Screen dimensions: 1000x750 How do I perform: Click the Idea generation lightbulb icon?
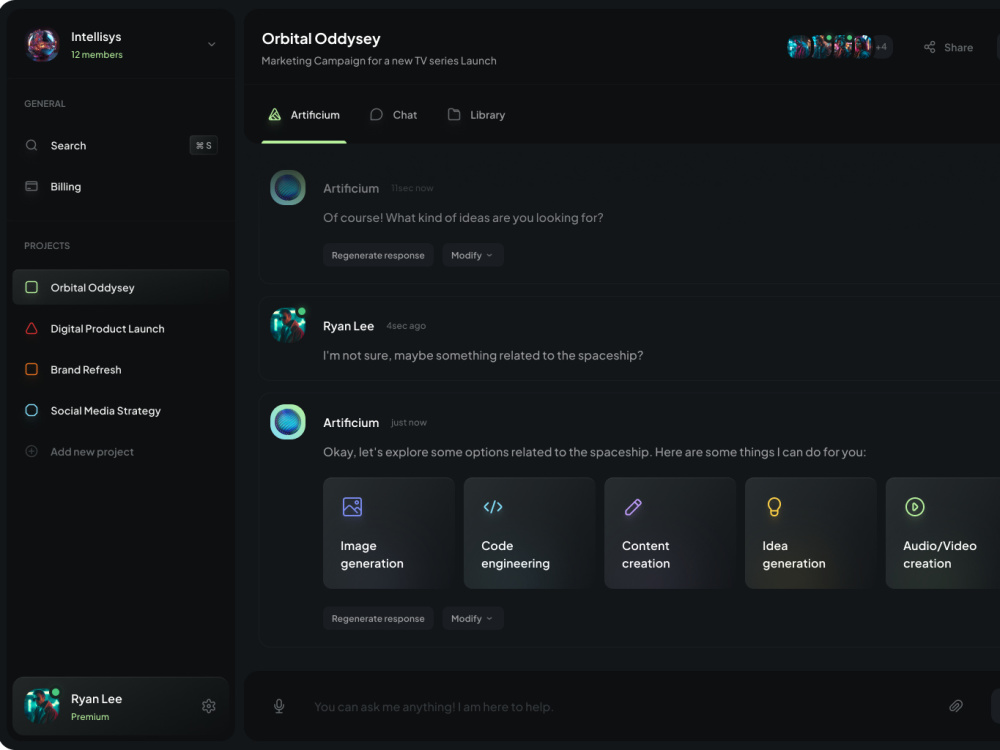click(x=774, y=507)
